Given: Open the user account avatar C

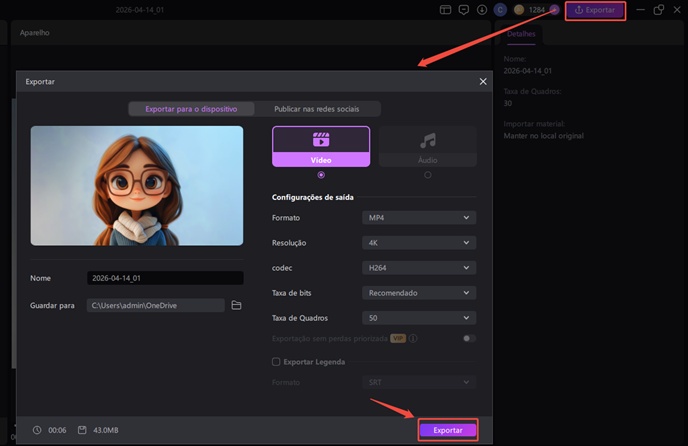Looking at the screenshot, I should pos(500,10).
